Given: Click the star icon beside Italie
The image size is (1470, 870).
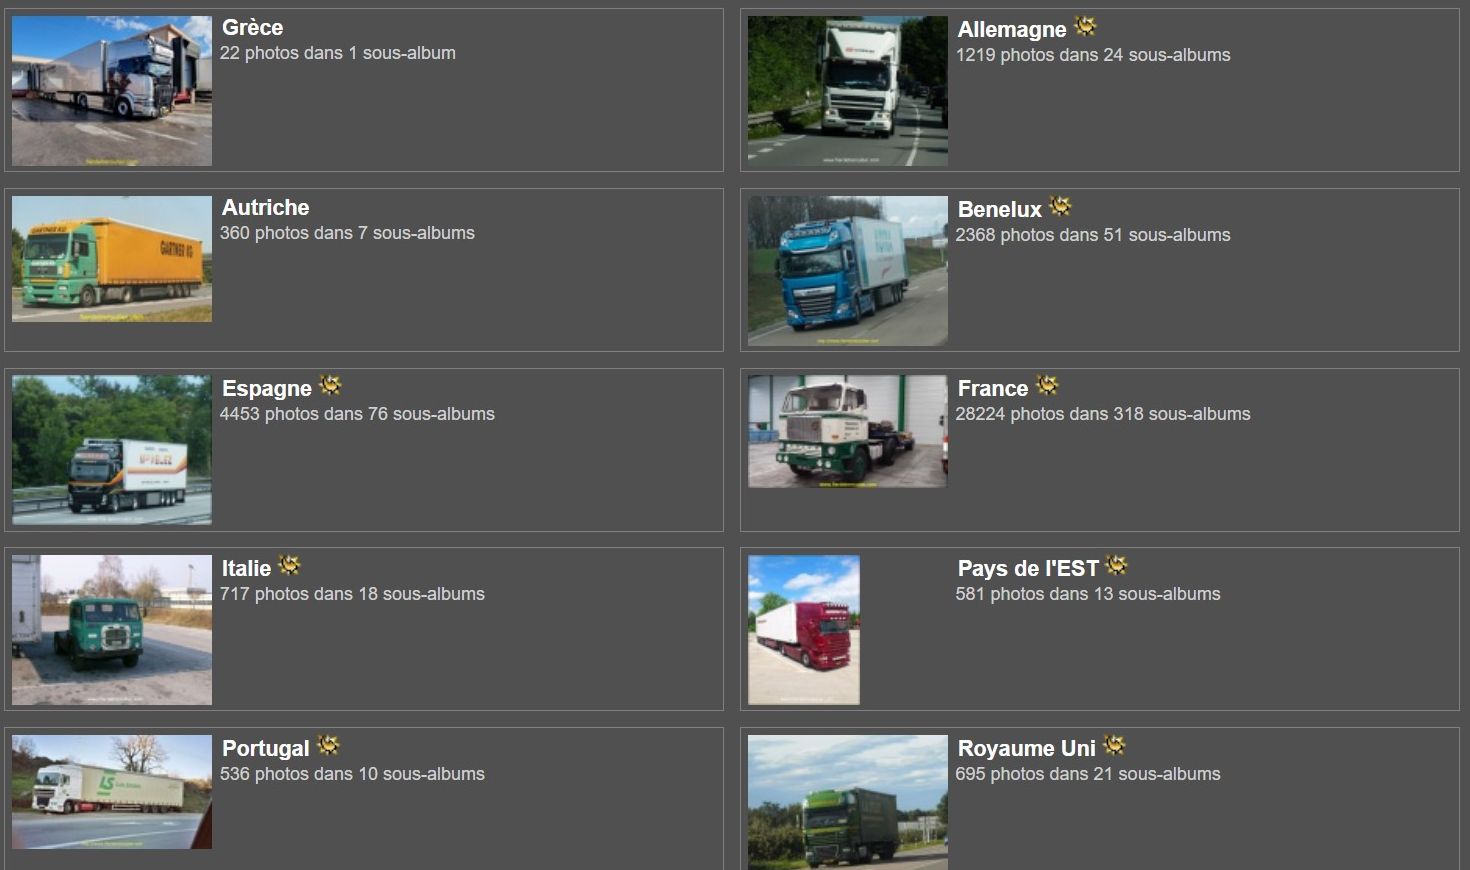Looking at the screenshot, I should [x=289, y=566].
